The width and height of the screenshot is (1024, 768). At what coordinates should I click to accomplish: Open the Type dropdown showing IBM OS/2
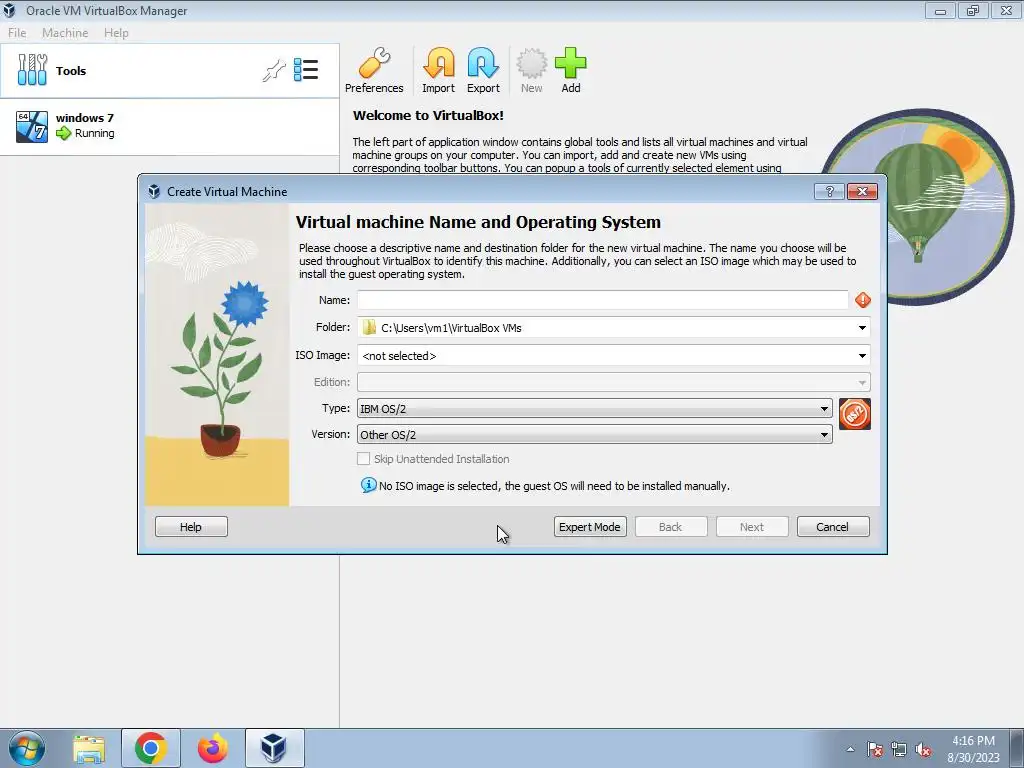point(595,409)
